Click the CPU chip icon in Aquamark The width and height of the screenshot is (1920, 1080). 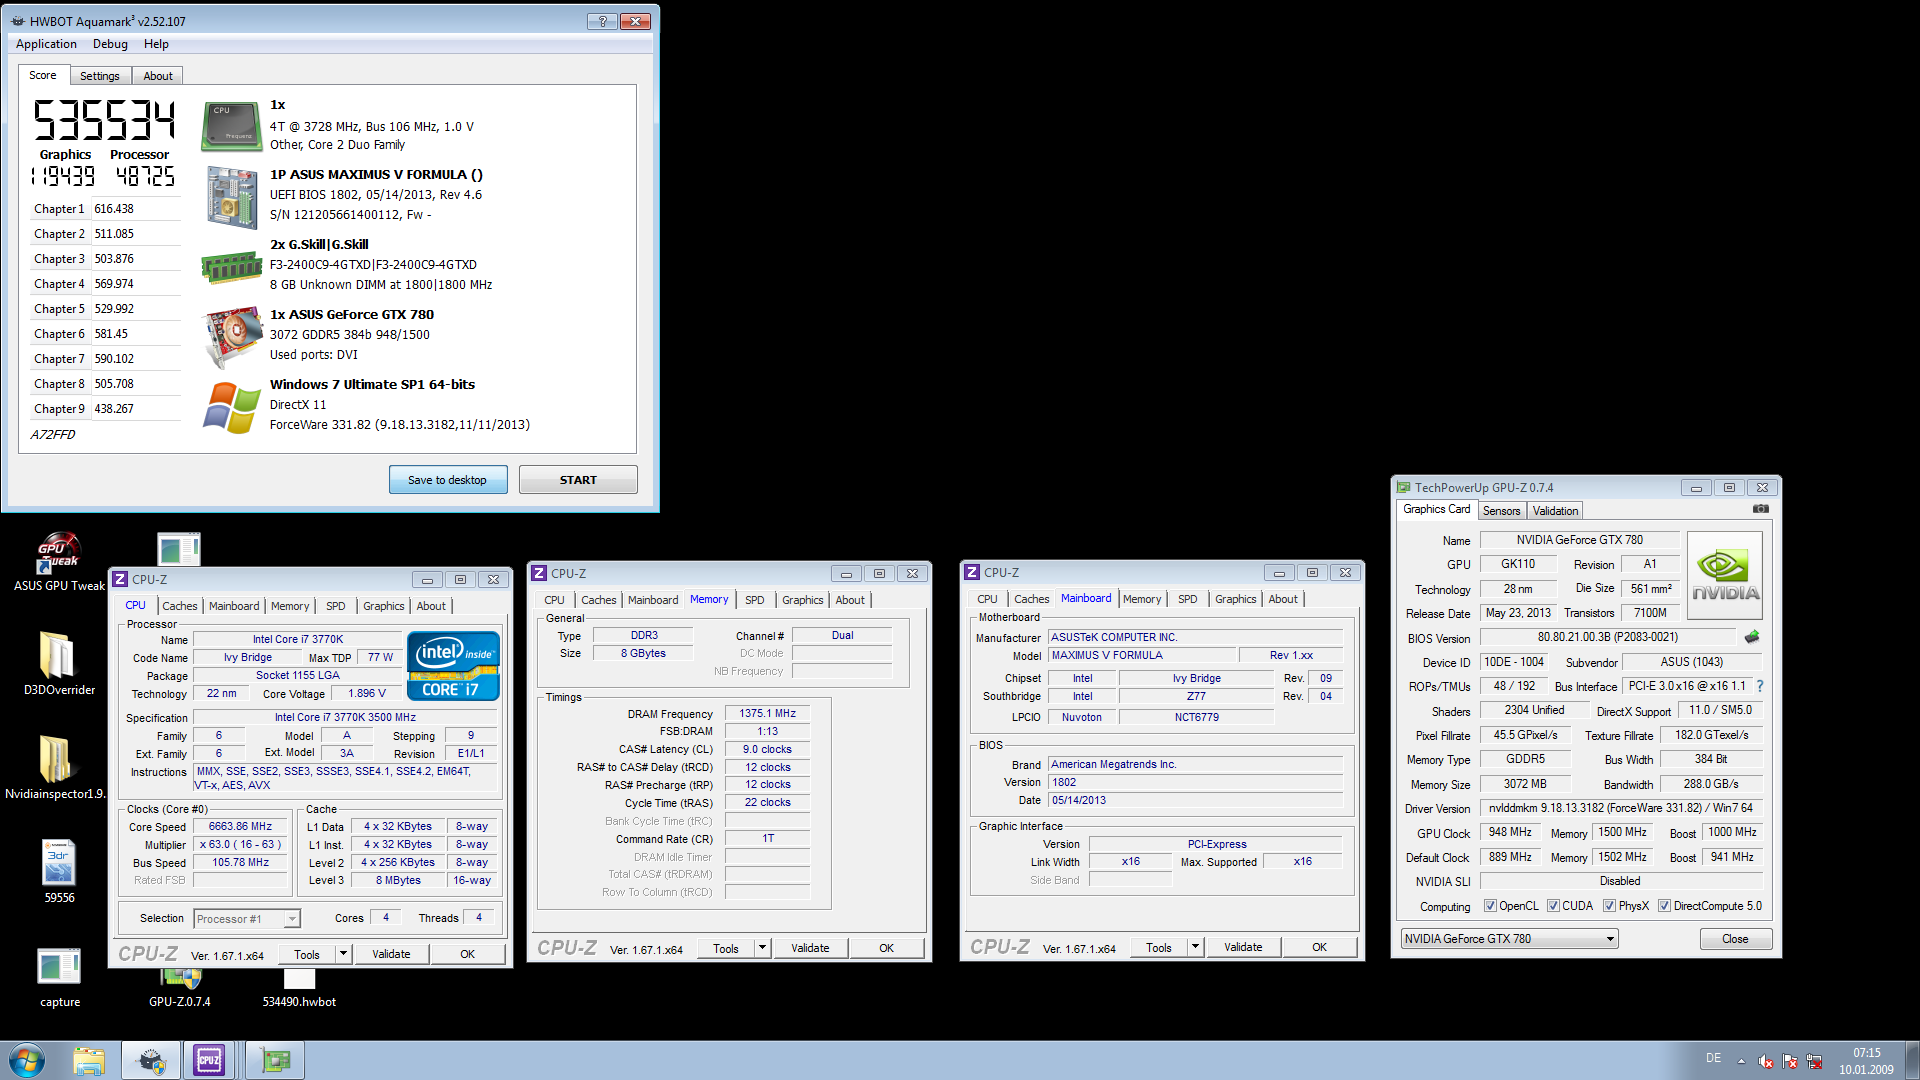[232, 126]
